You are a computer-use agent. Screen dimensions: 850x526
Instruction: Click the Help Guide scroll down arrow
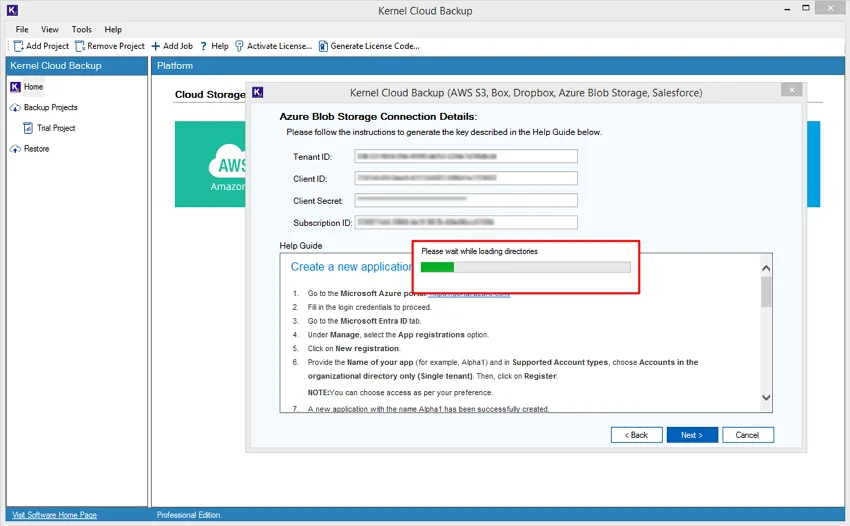pyautogui.click(x=766, y=397)
